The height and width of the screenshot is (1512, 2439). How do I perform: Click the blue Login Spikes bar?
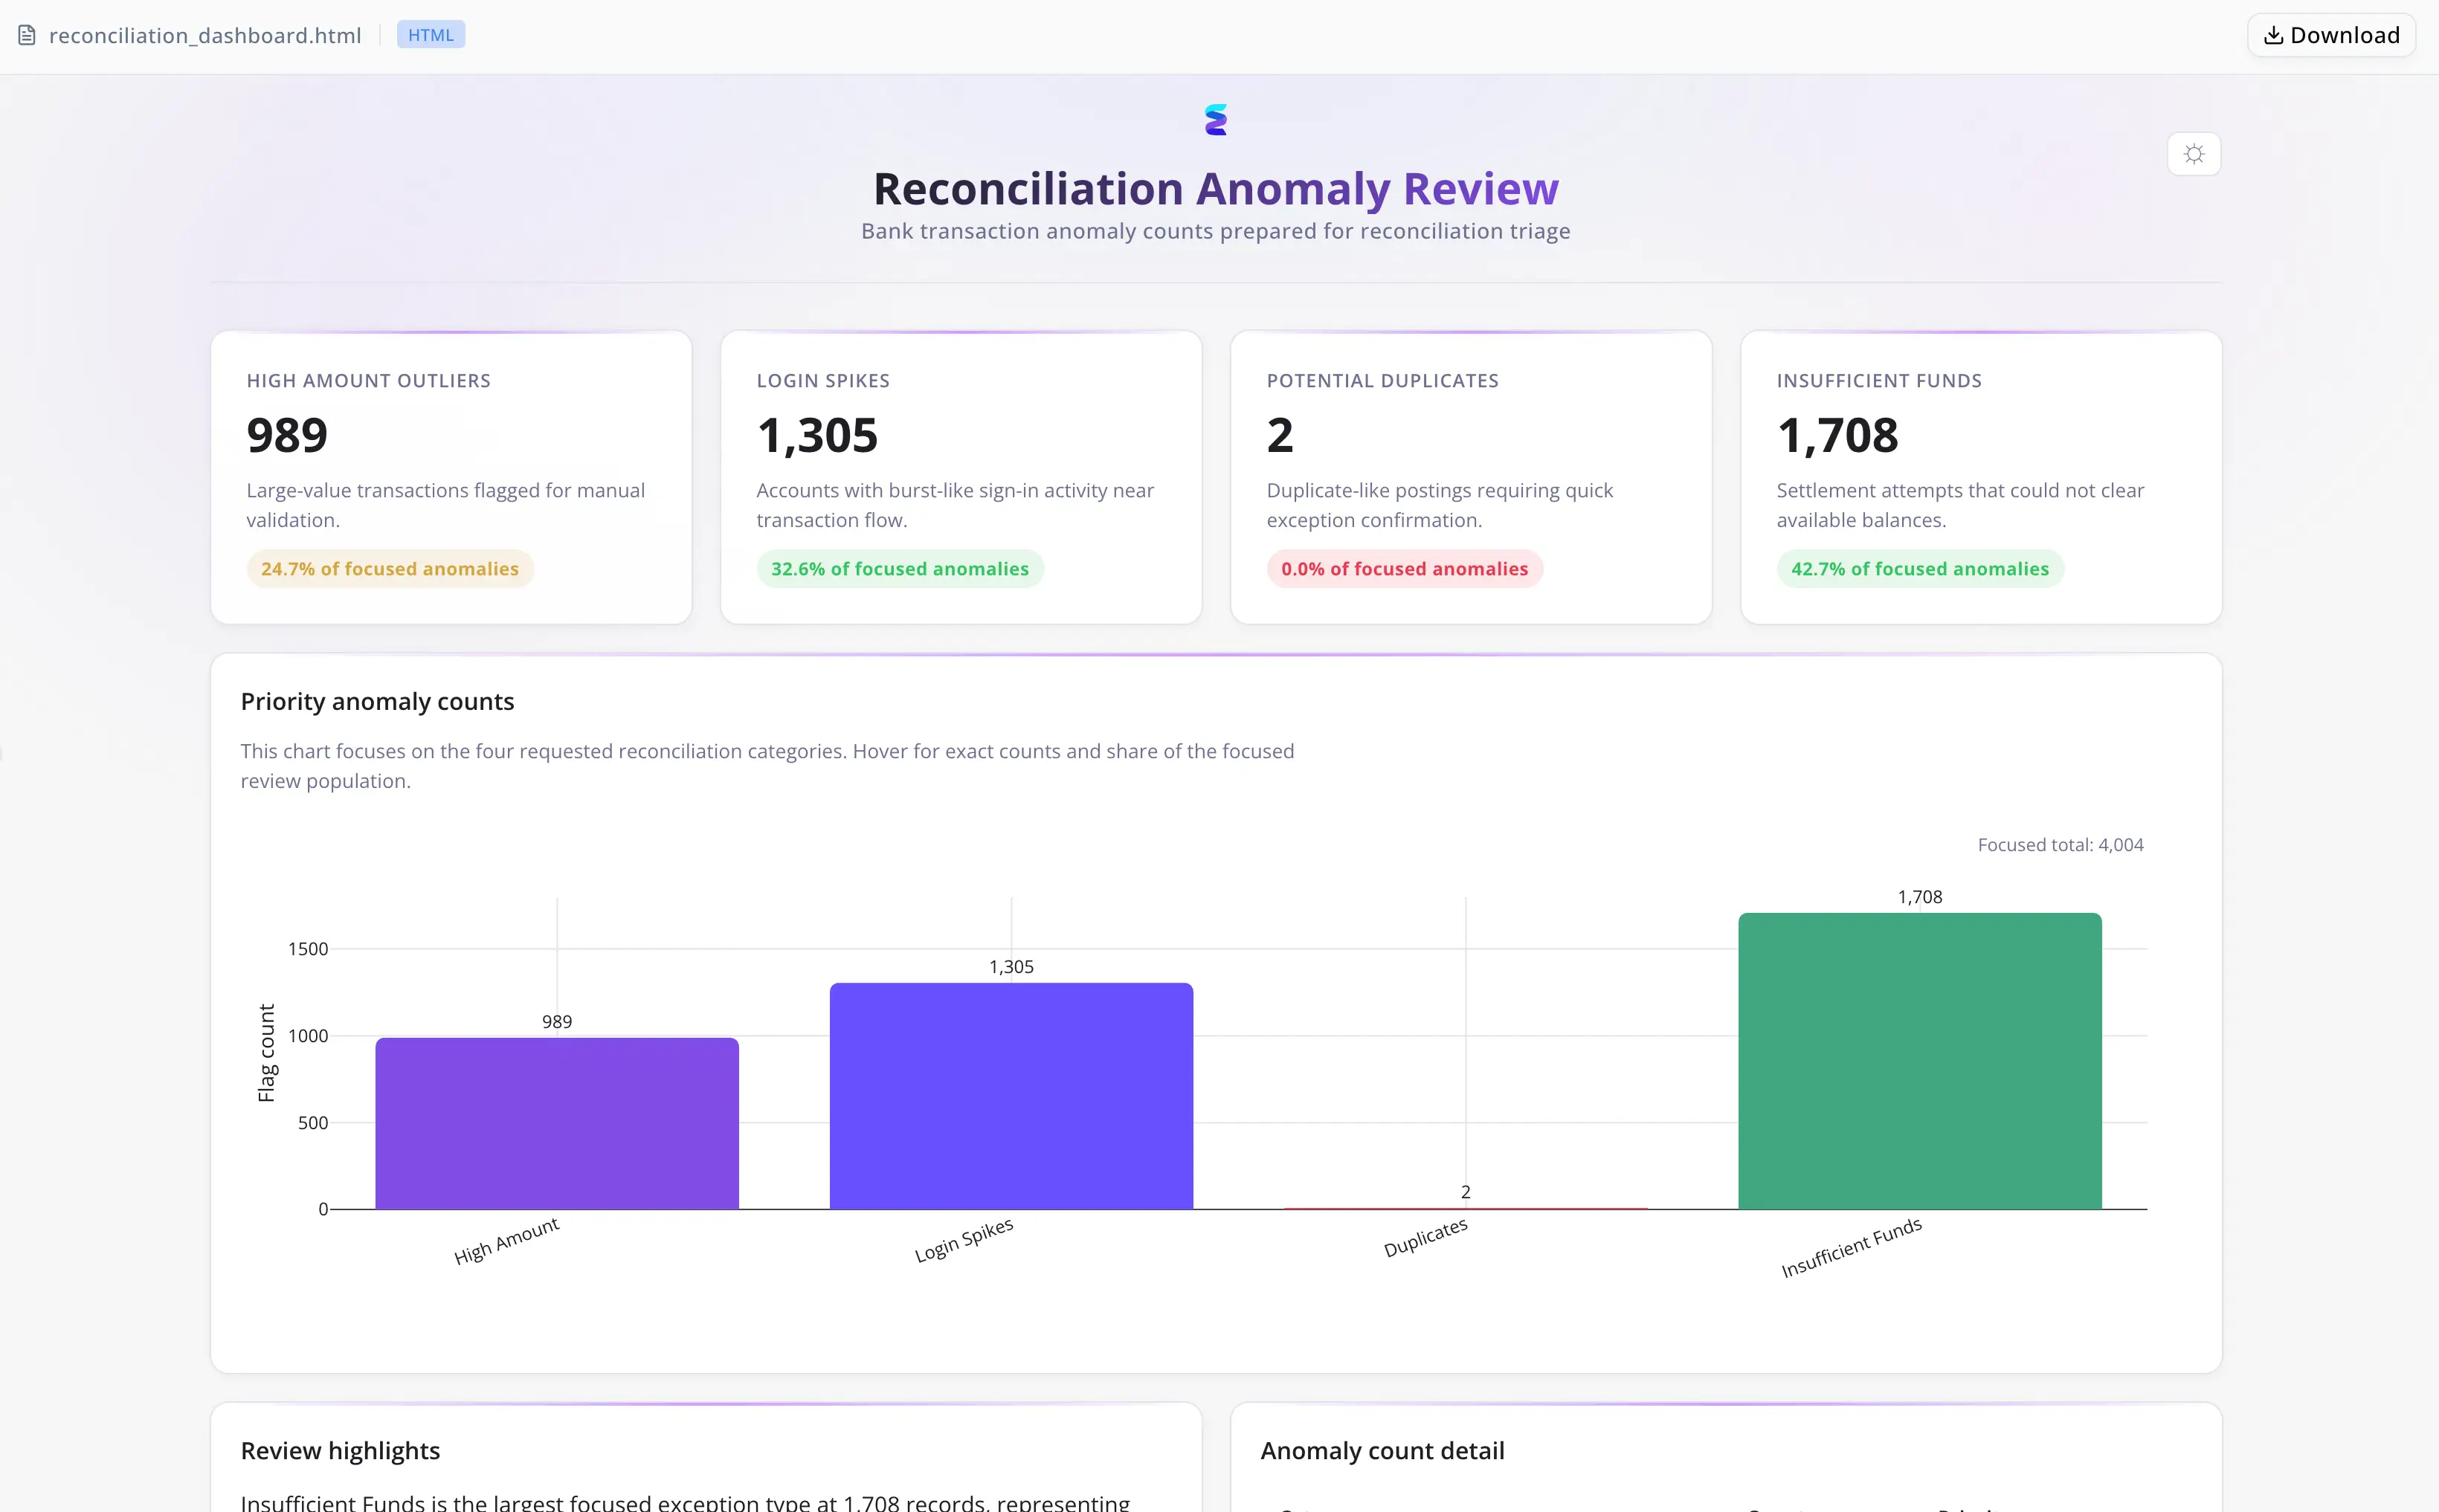click(1011, 1096)
